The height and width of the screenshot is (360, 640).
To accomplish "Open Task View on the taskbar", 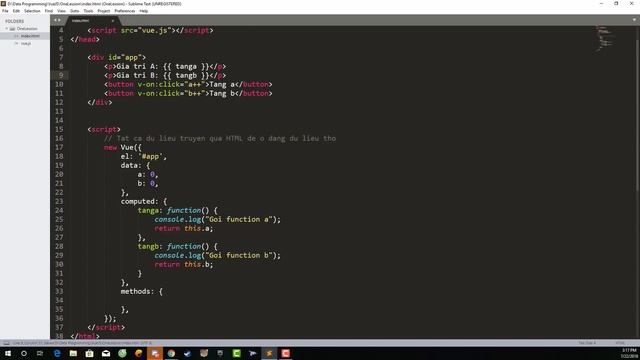I will point(40,353).
